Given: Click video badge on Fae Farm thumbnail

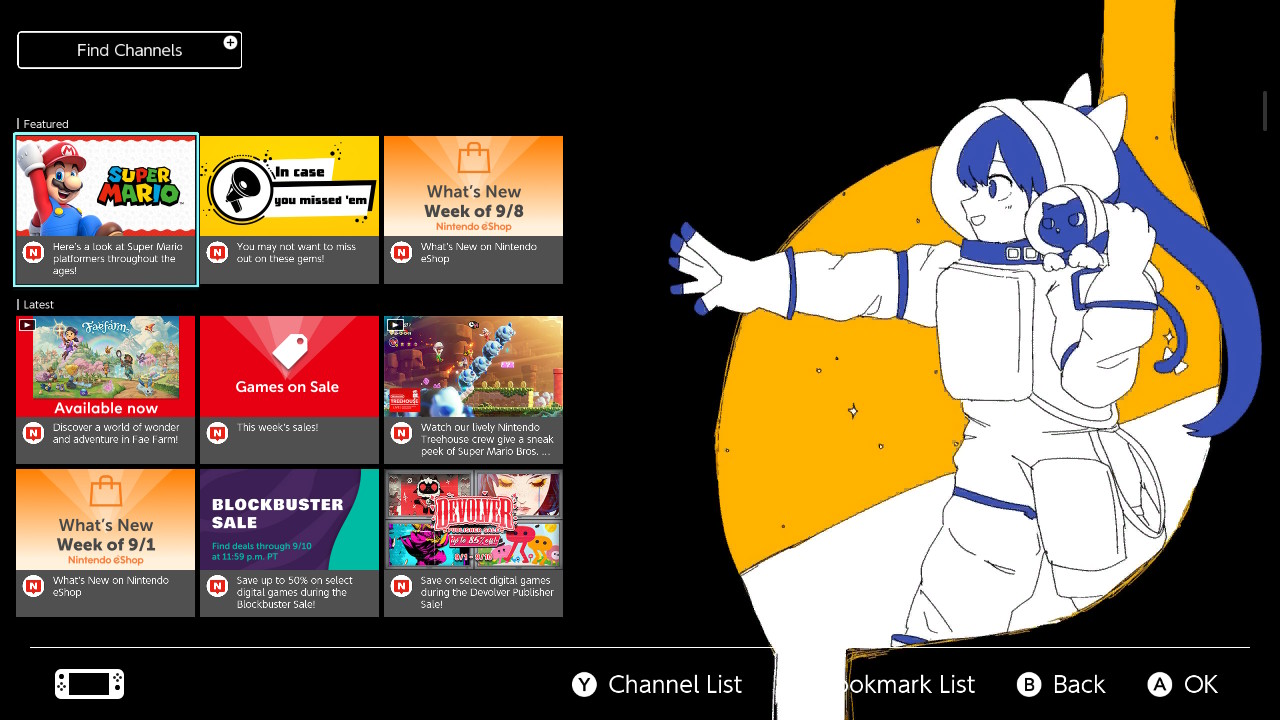Looking at the screenshot, I should 27,324.
